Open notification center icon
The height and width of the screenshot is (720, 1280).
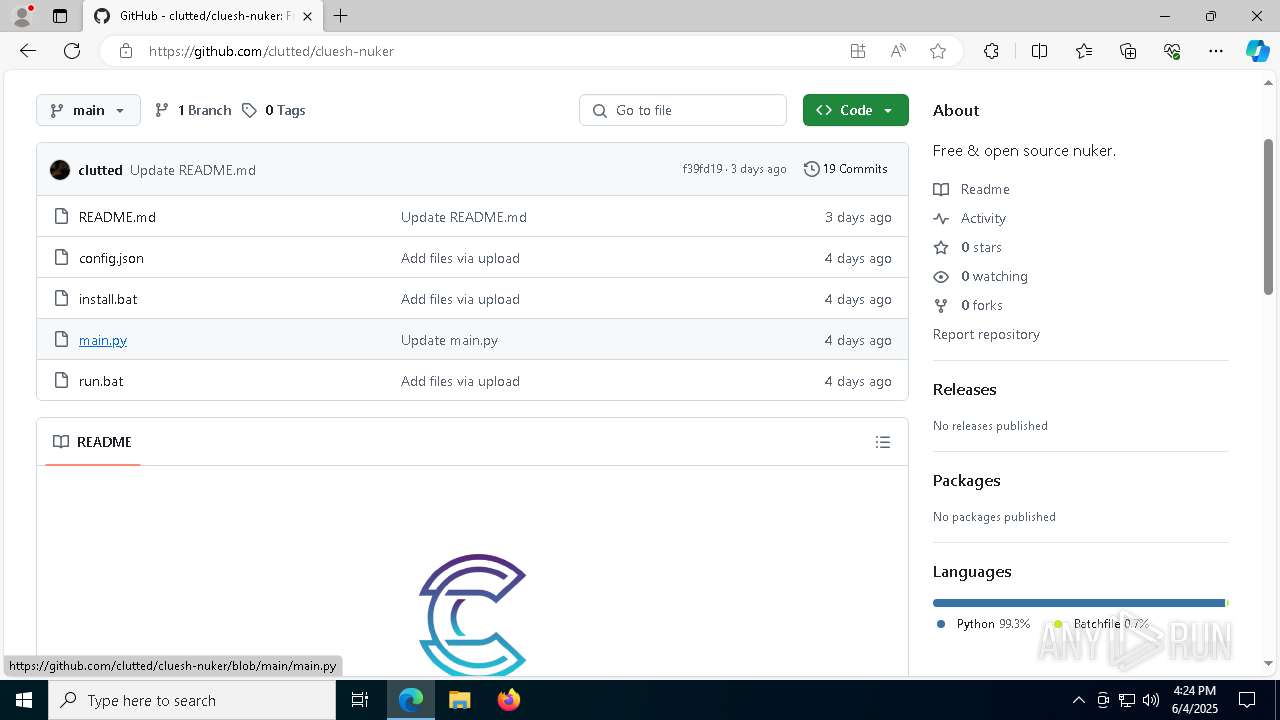[1247, 700]
